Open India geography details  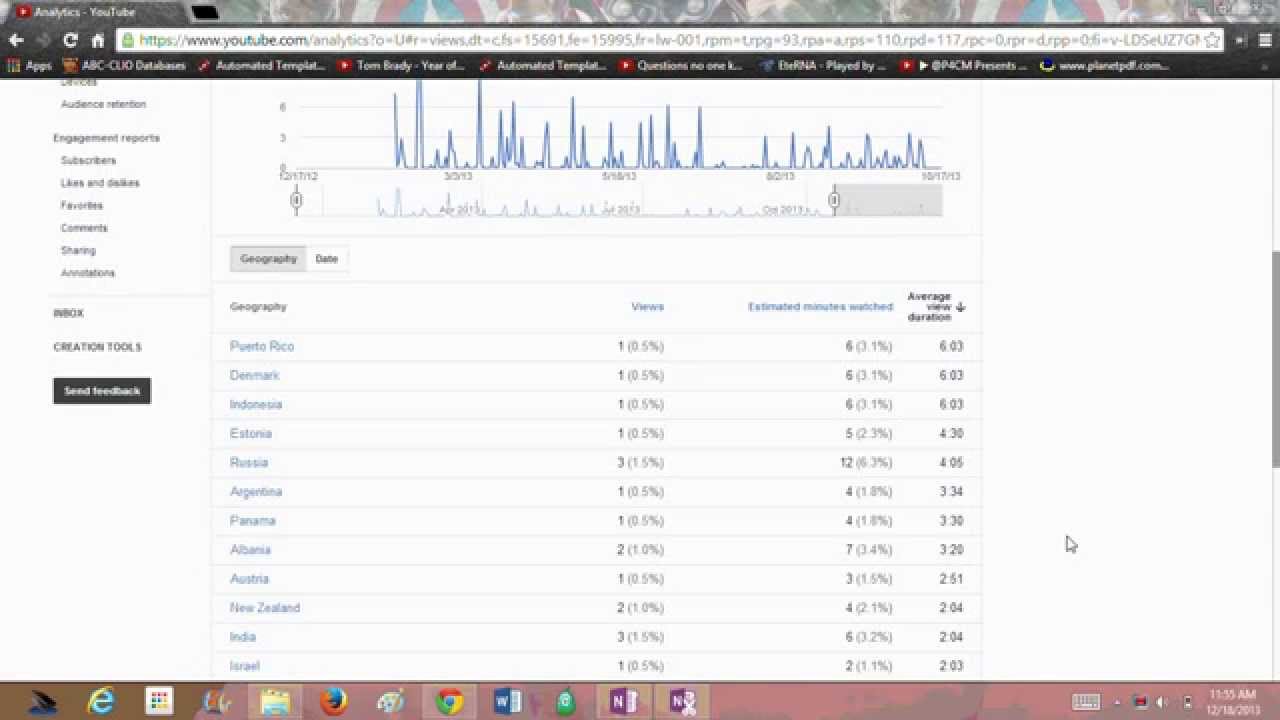pos(243,636)
